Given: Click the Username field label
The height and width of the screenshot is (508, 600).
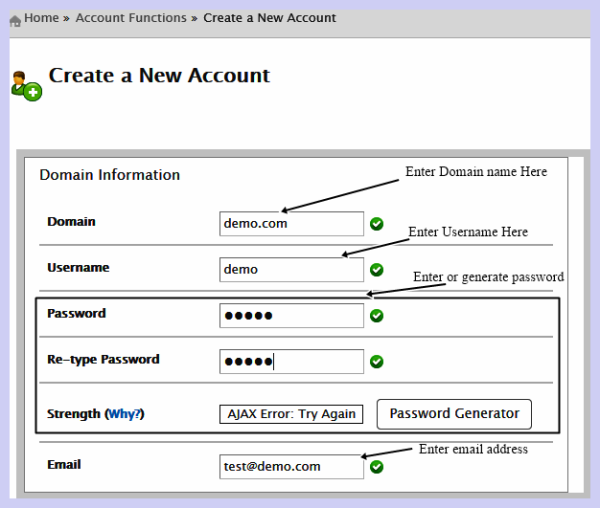Looking at the screenshot, I should pos(78,267).
